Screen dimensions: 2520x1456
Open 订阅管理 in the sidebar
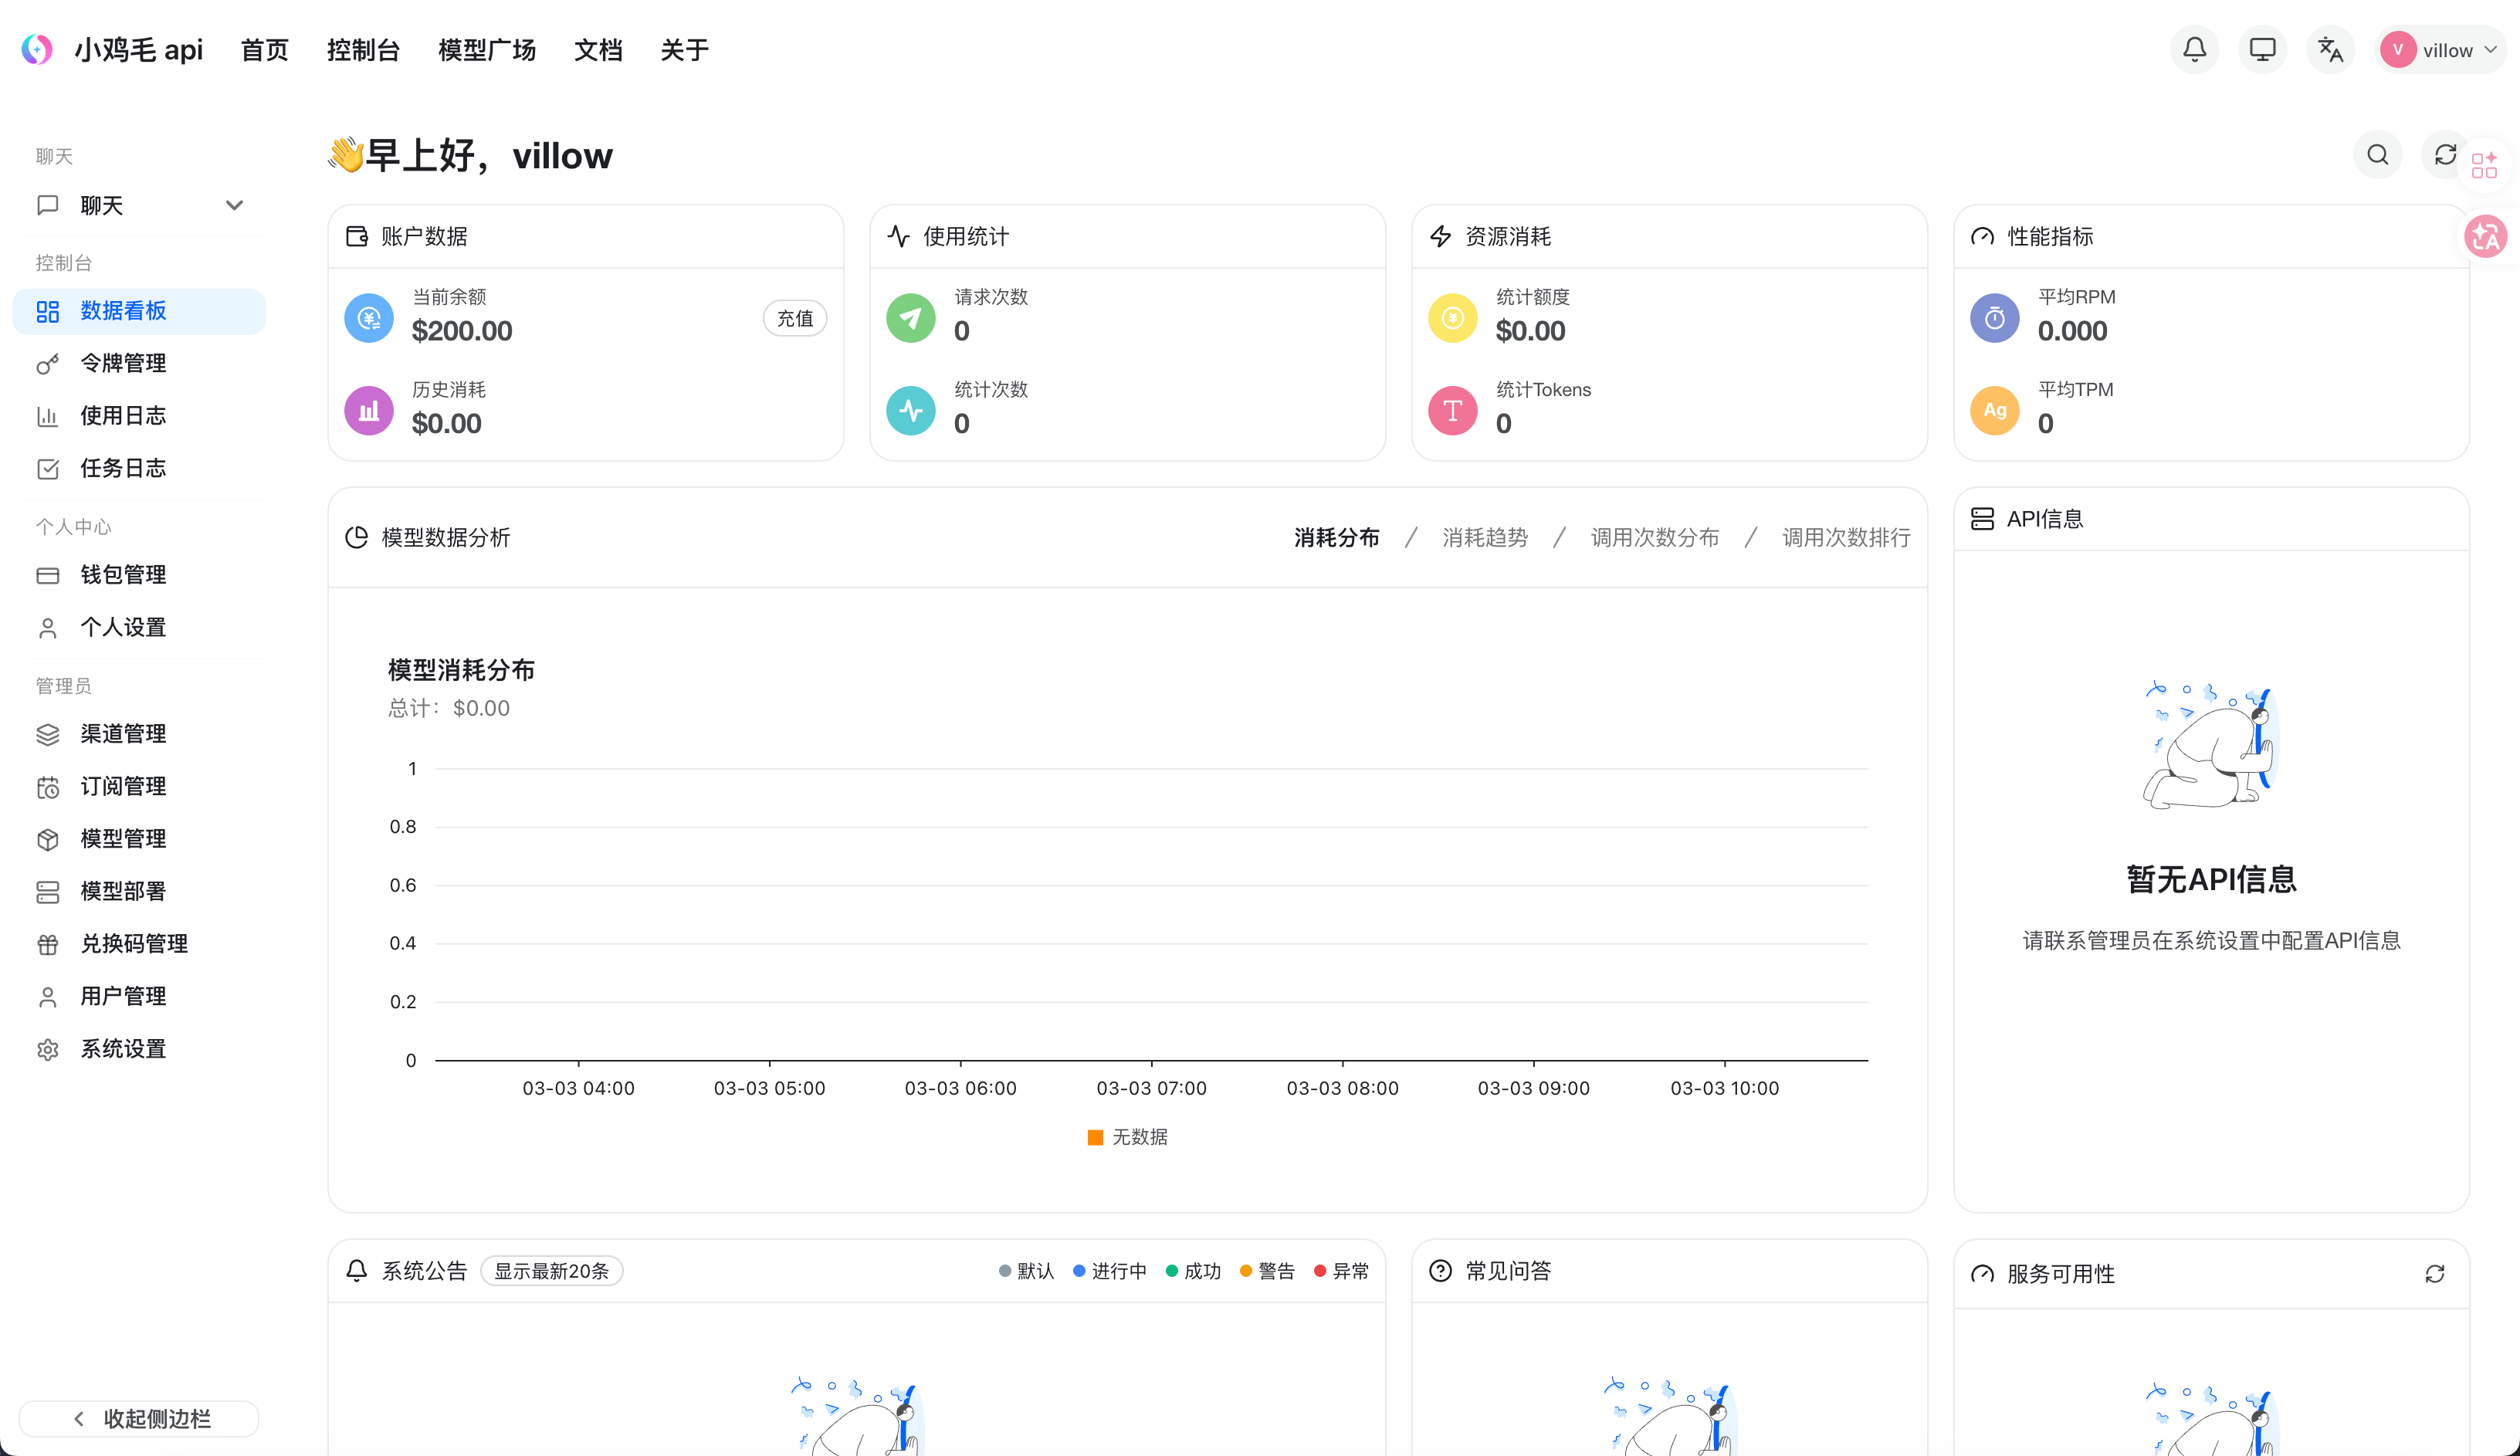click(x=139, y=786)
